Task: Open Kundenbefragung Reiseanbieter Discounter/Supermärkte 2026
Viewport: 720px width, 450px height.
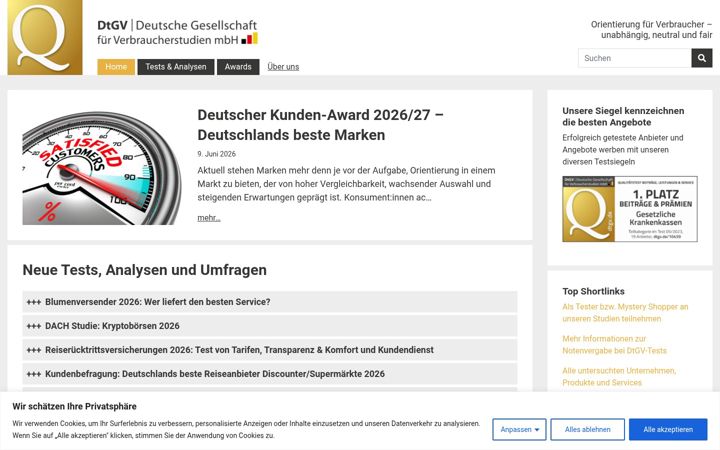Action: pos(270,373)
